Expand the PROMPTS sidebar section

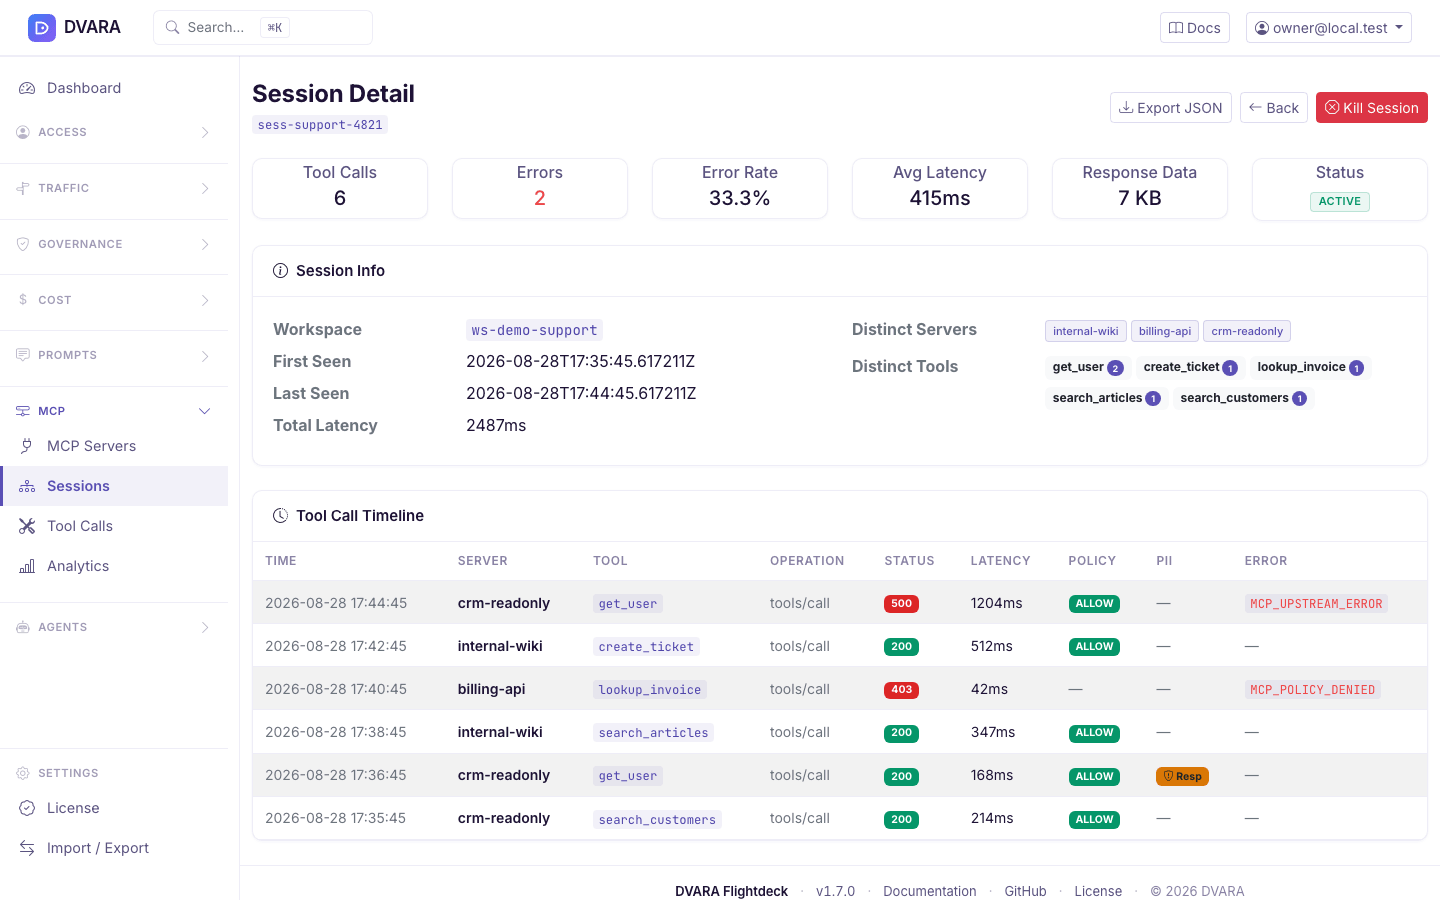point(114,355)
